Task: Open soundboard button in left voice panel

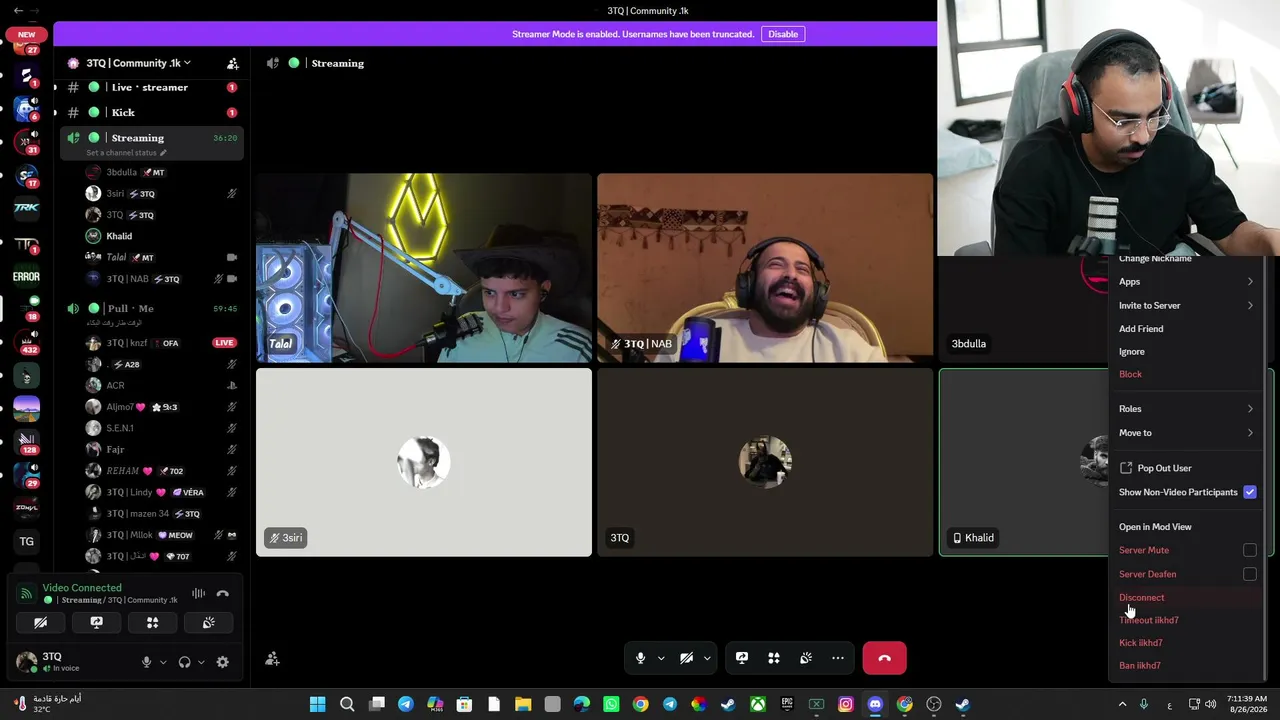Action: click(x=209, y=623)
